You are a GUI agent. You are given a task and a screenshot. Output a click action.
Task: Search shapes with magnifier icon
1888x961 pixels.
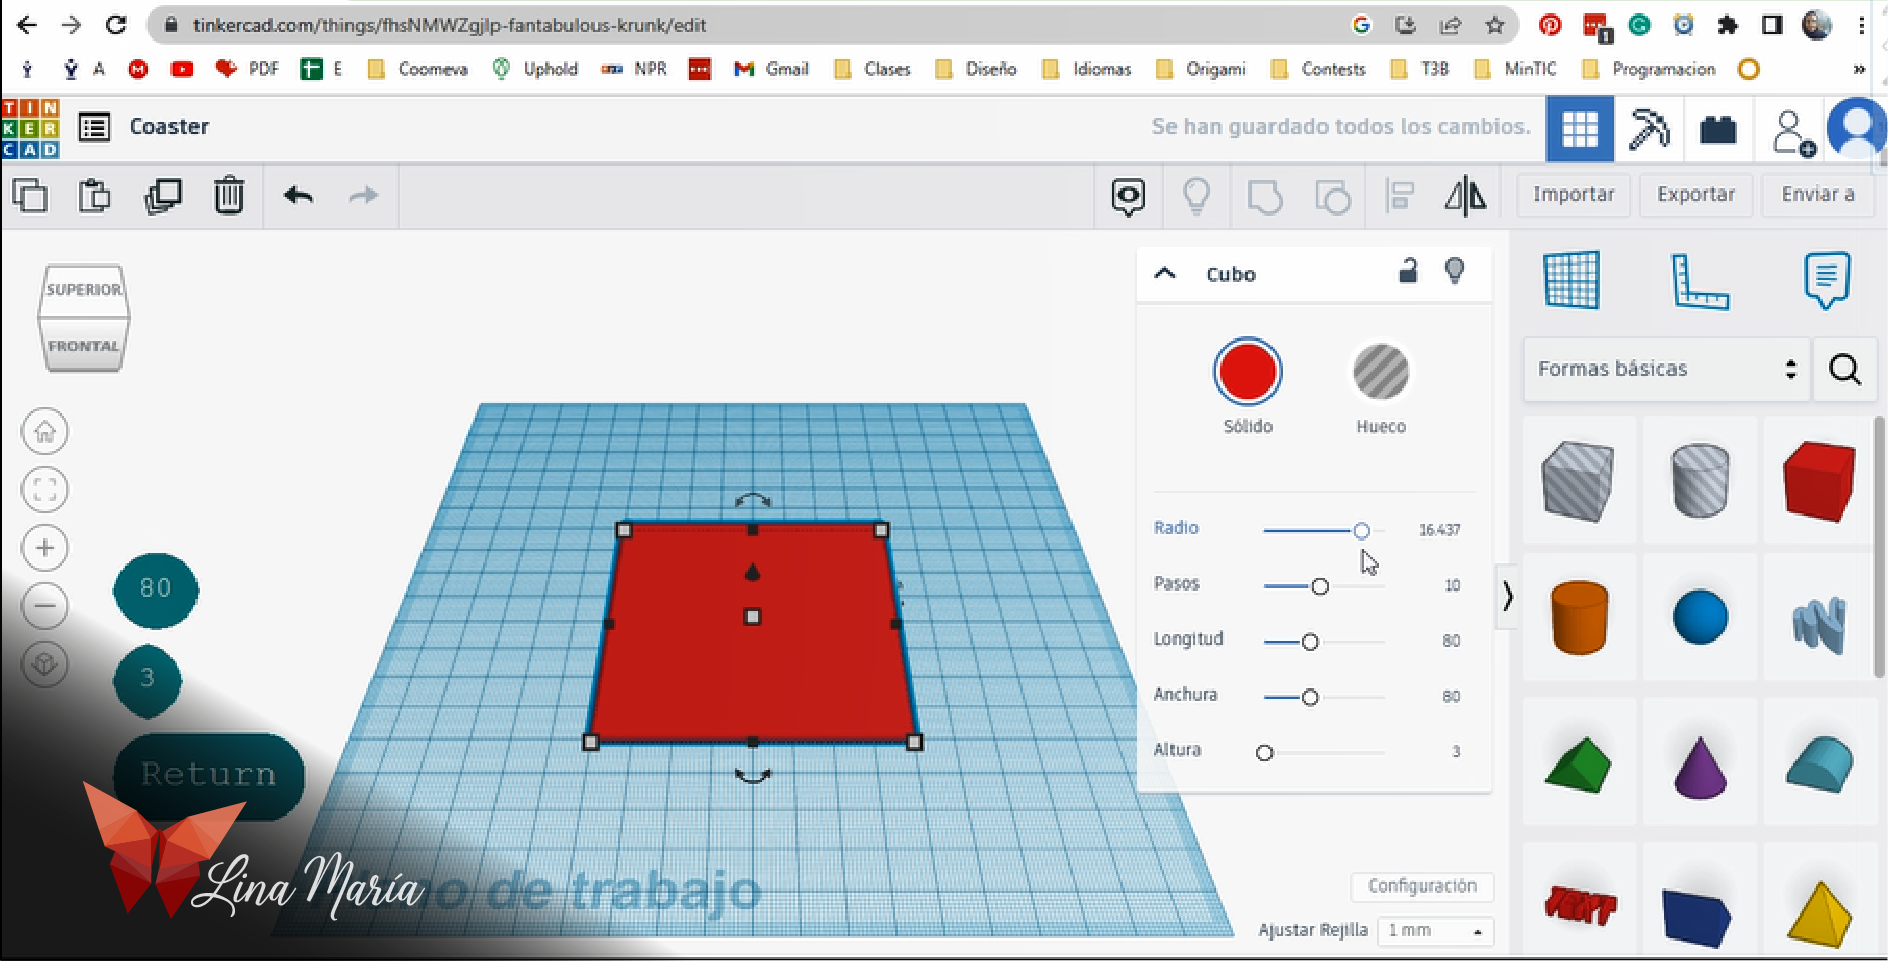(x=1845, y=369)
